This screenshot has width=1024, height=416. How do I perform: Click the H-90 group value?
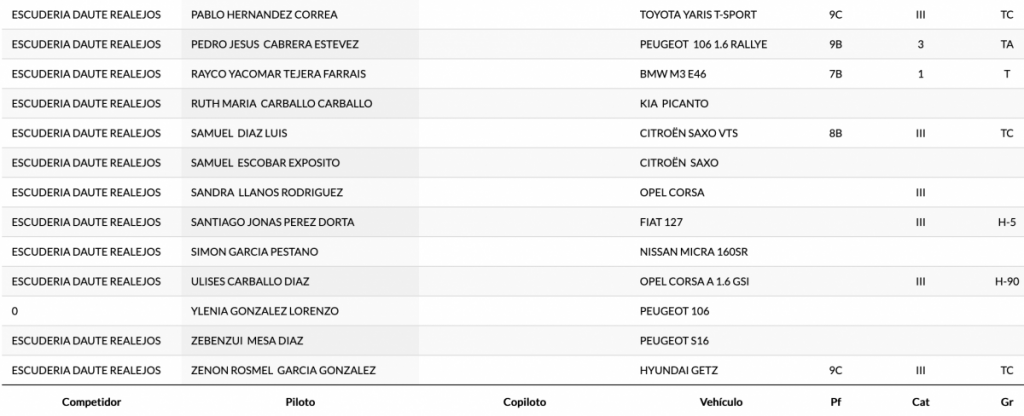click(1006, 281)
